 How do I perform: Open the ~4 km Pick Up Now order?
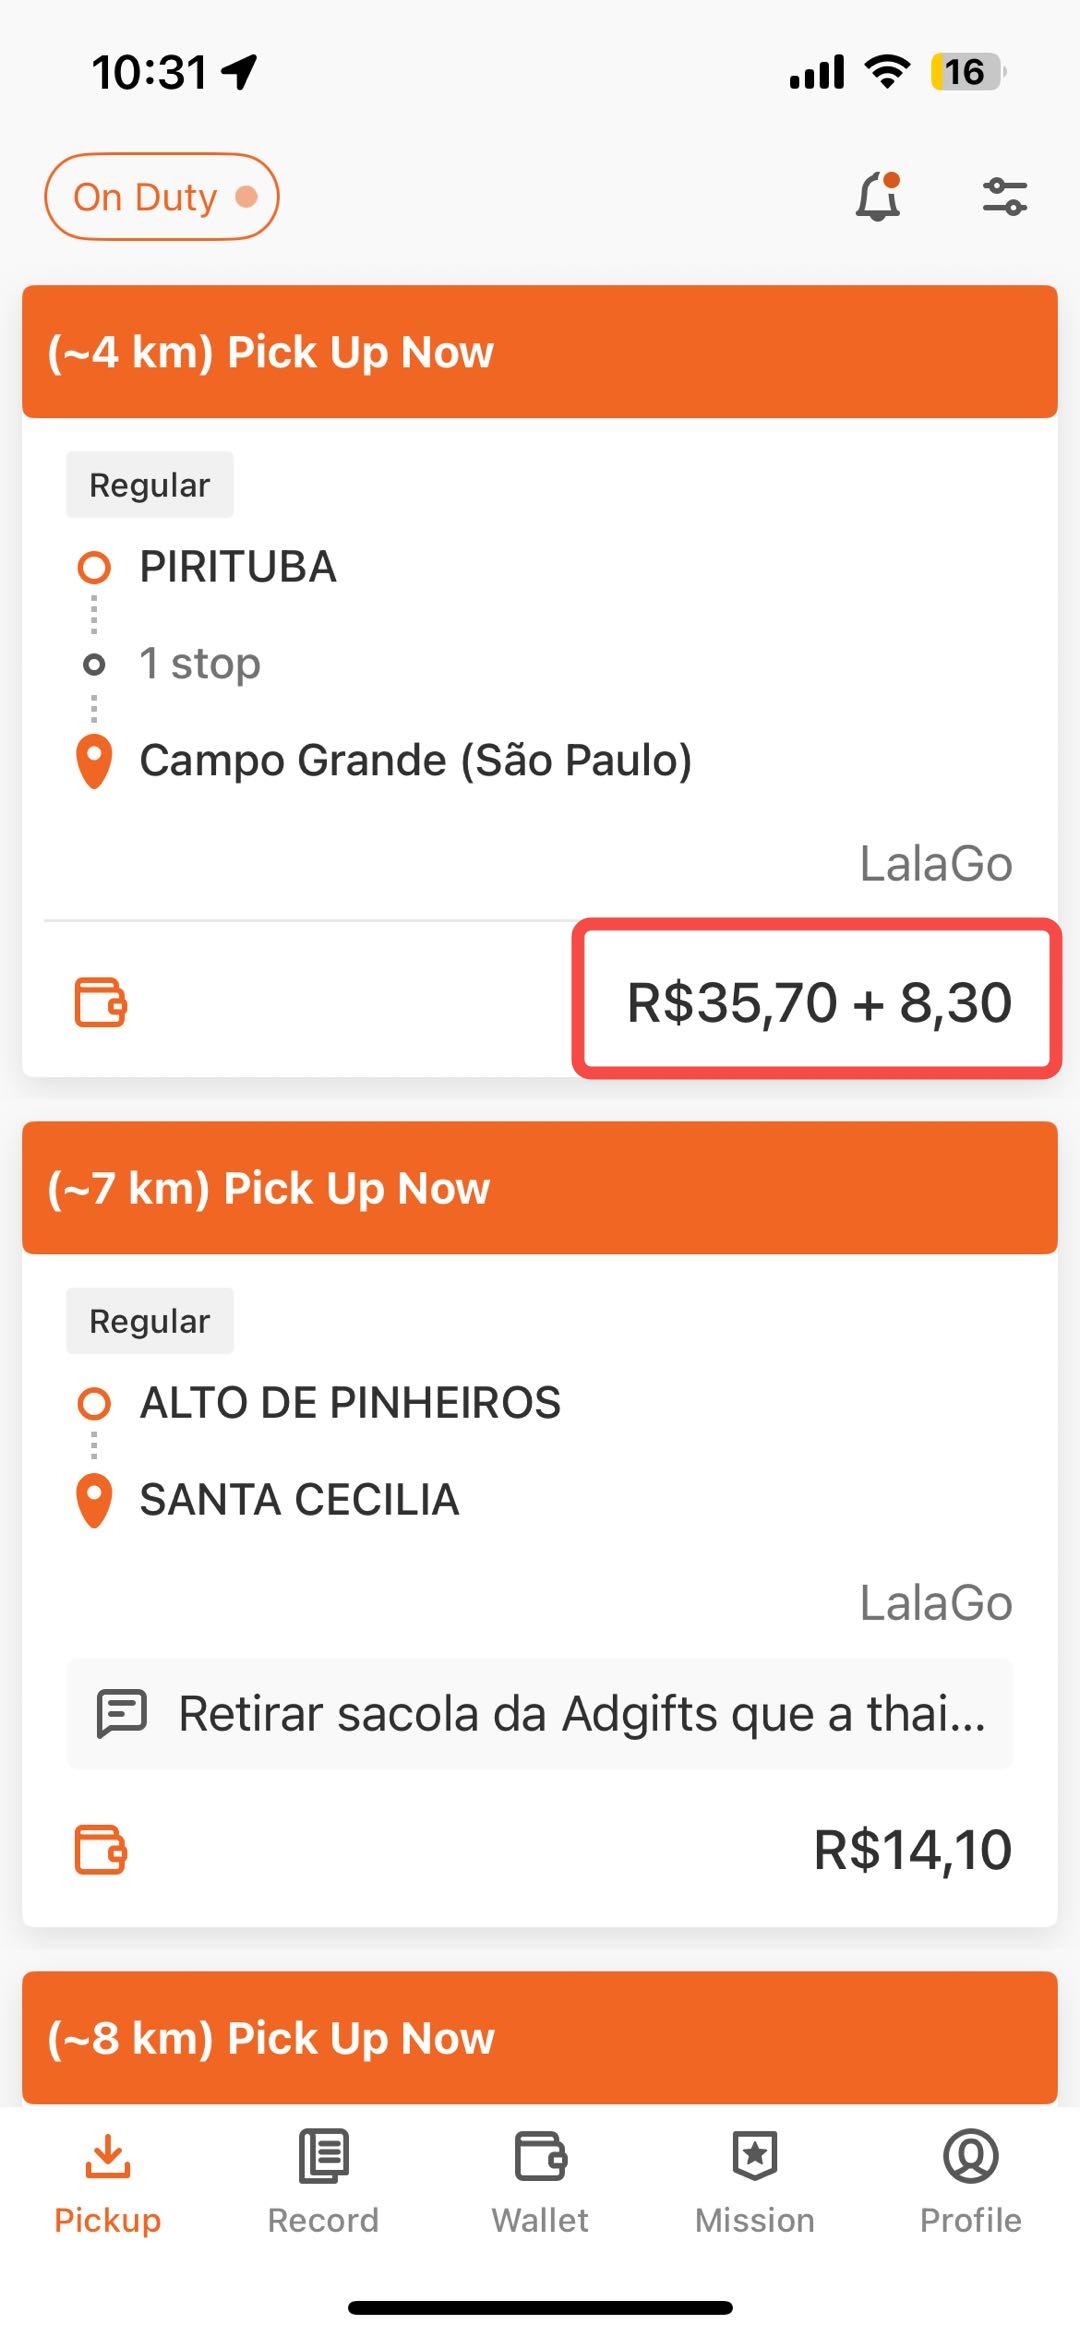click(x=540, y=352)
